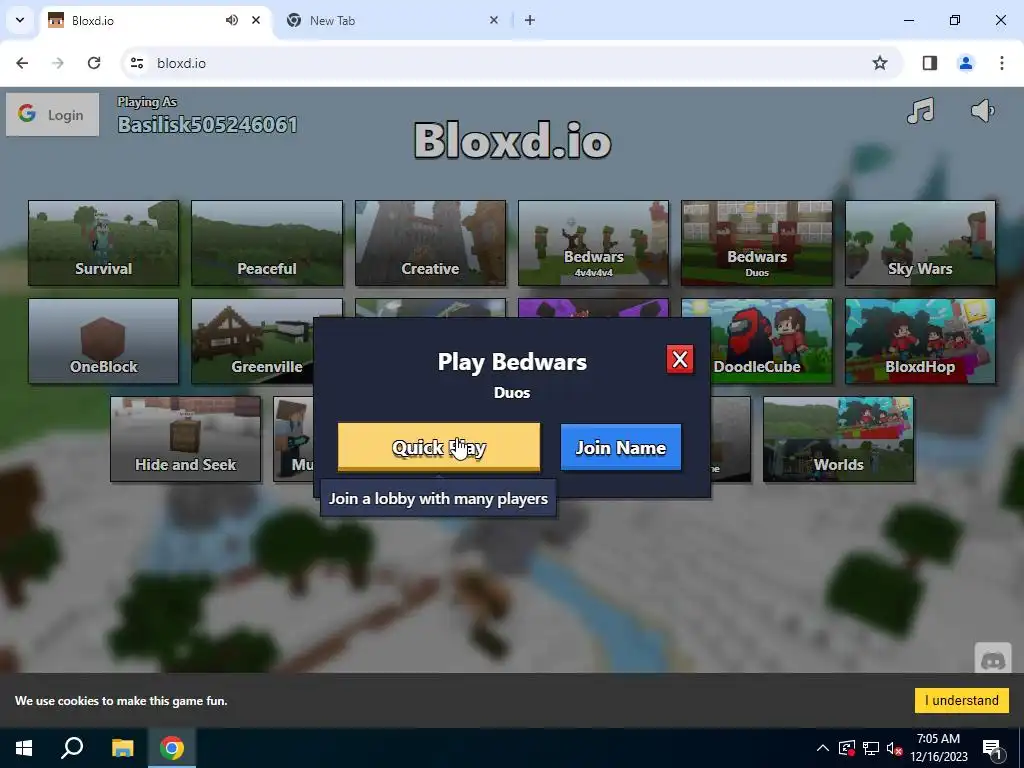Open the Creative game mode
1024x768 pixels.
click(430, 243)
